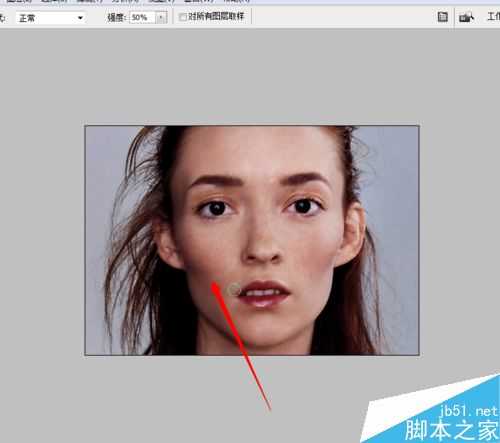Click the tip of the red arrow annotation

(214, 284)
